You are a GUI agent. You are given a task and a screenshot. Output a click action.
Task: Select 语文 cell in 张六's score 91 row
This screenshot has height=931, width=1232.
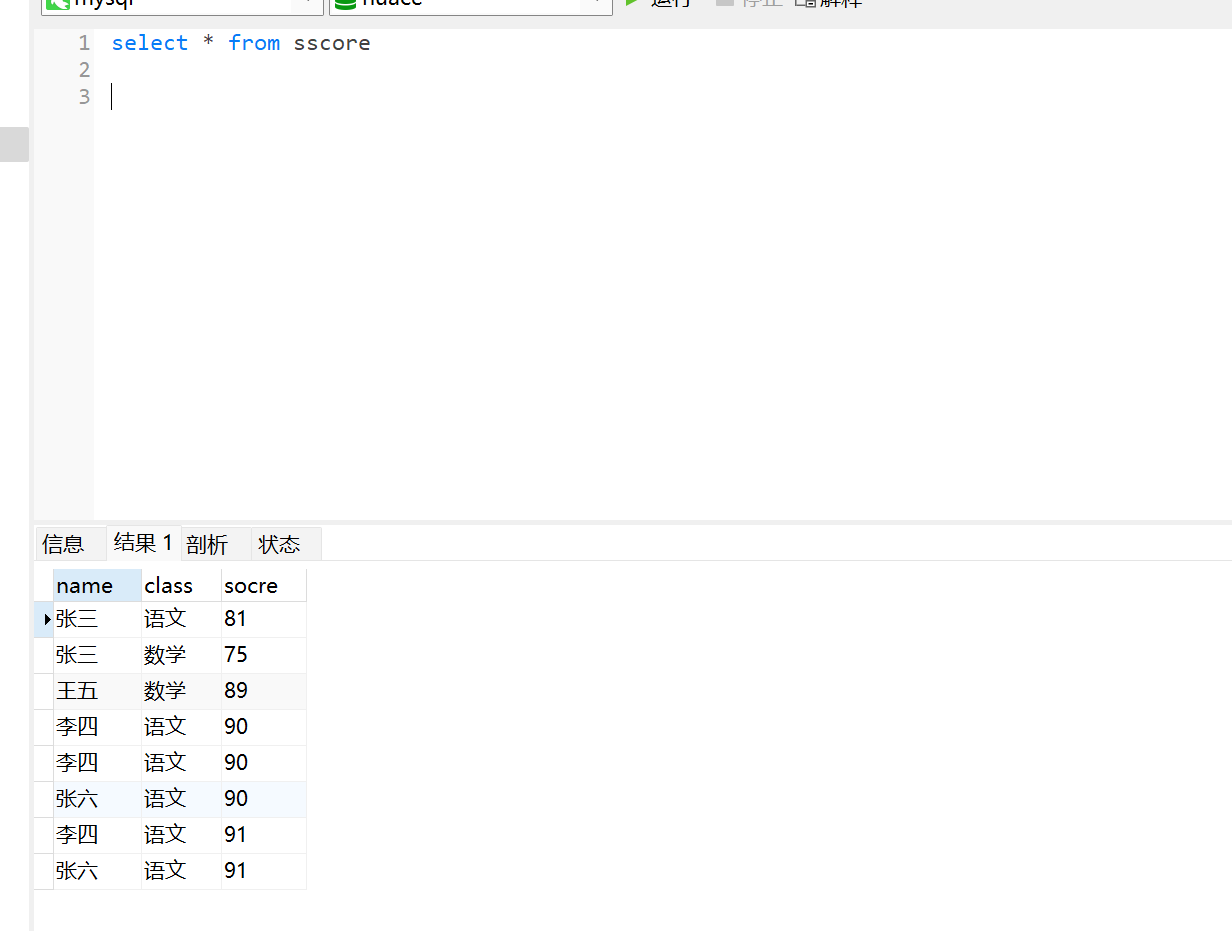tap(181, 872)
